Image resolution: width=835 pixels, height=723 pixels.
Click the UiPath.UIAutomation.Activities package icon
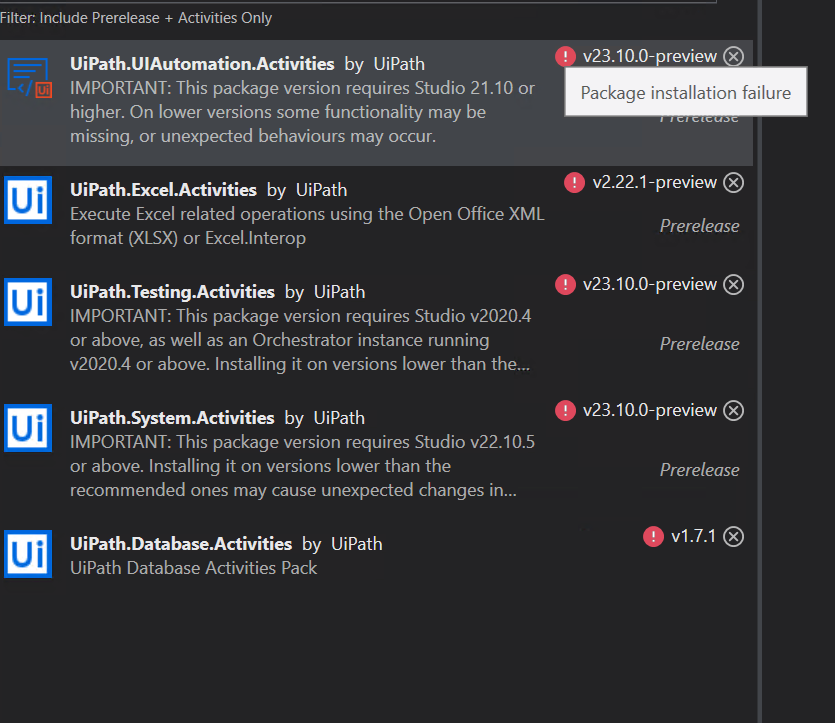pyautogui.click(x=29, y=77)
